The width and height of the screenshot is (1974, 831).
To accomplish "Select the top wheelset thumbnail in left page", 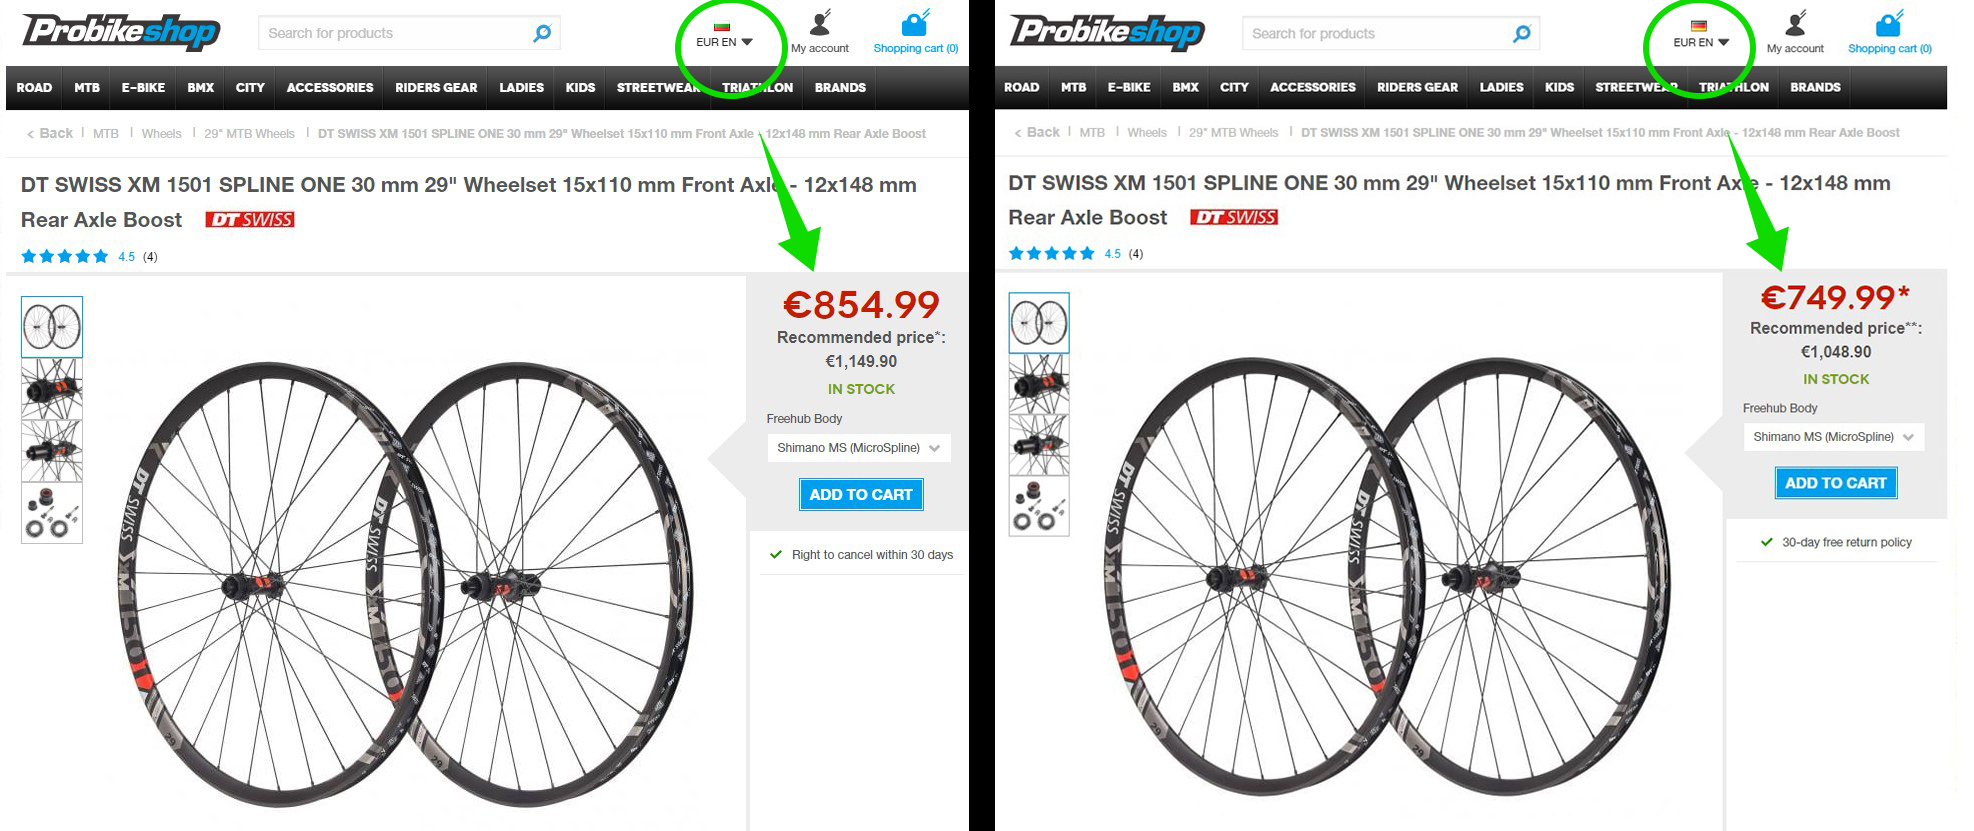I will (x=52, y=327).
